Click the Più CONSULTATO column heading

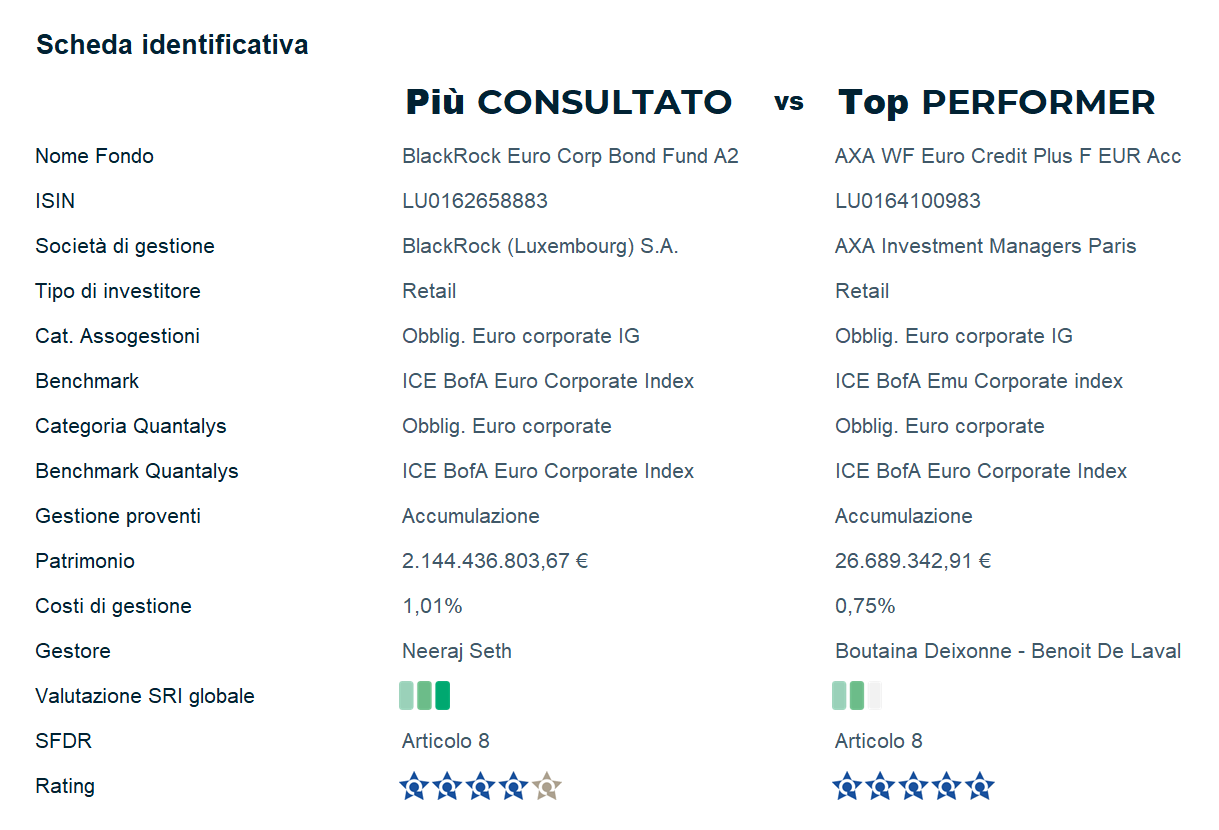coord(568,102)
